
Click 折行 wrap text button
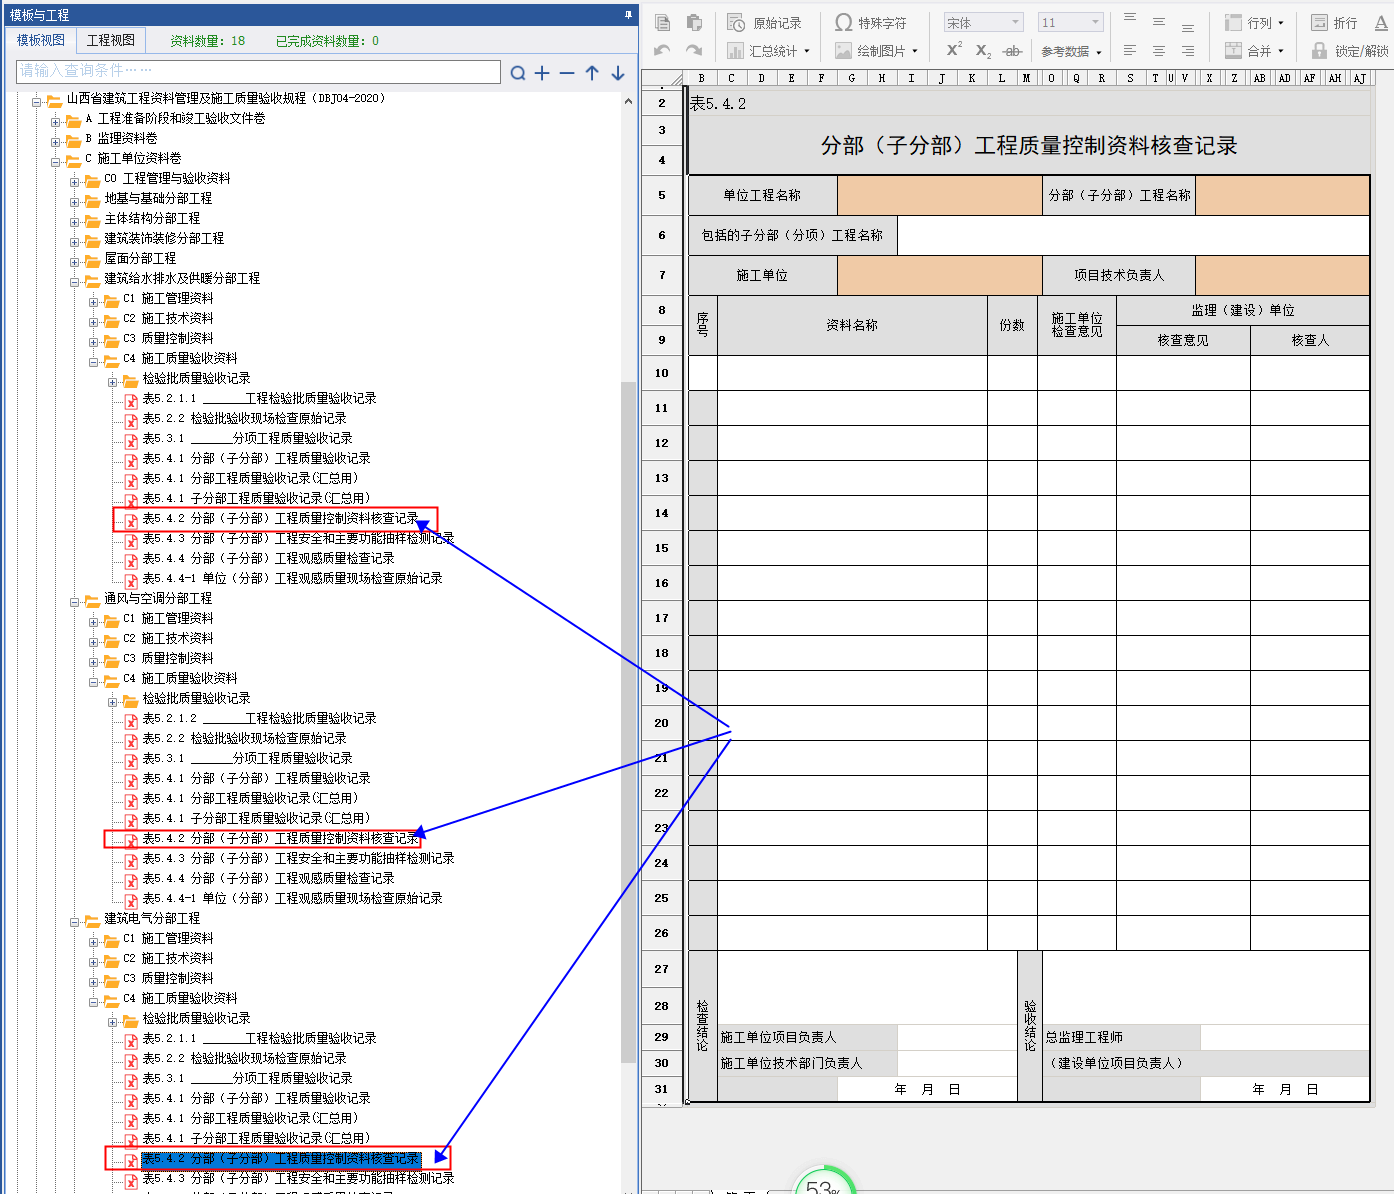(x=1334, y=22)
